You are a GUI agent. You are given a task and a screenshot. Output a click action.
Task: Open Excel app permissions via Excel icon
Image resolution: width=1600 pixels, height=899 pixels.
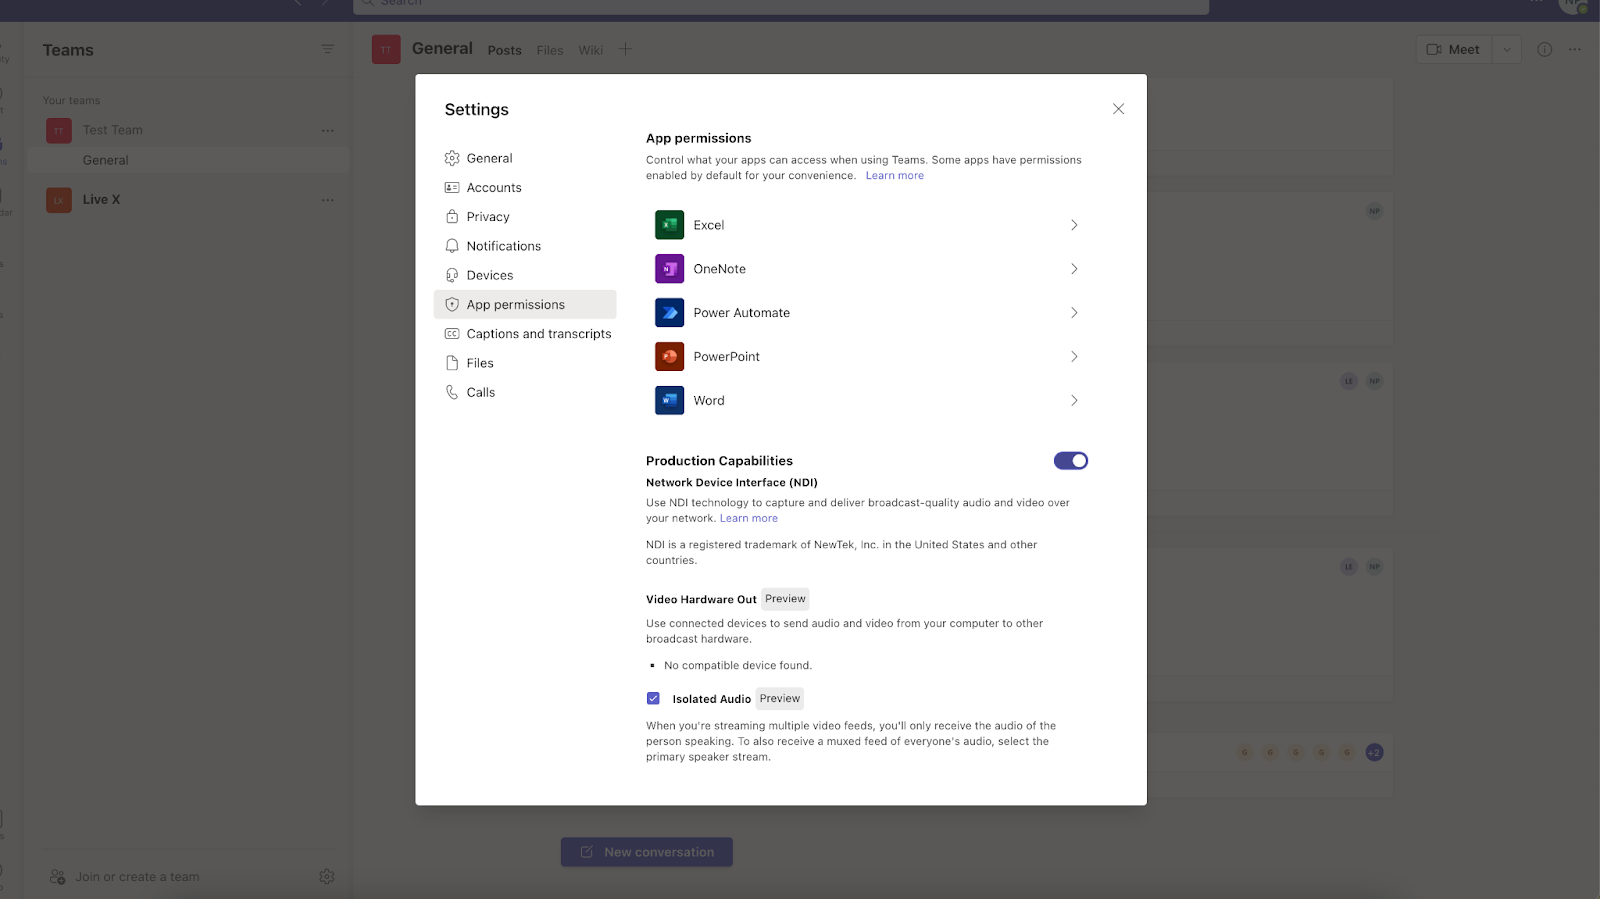tap(669, 225)
